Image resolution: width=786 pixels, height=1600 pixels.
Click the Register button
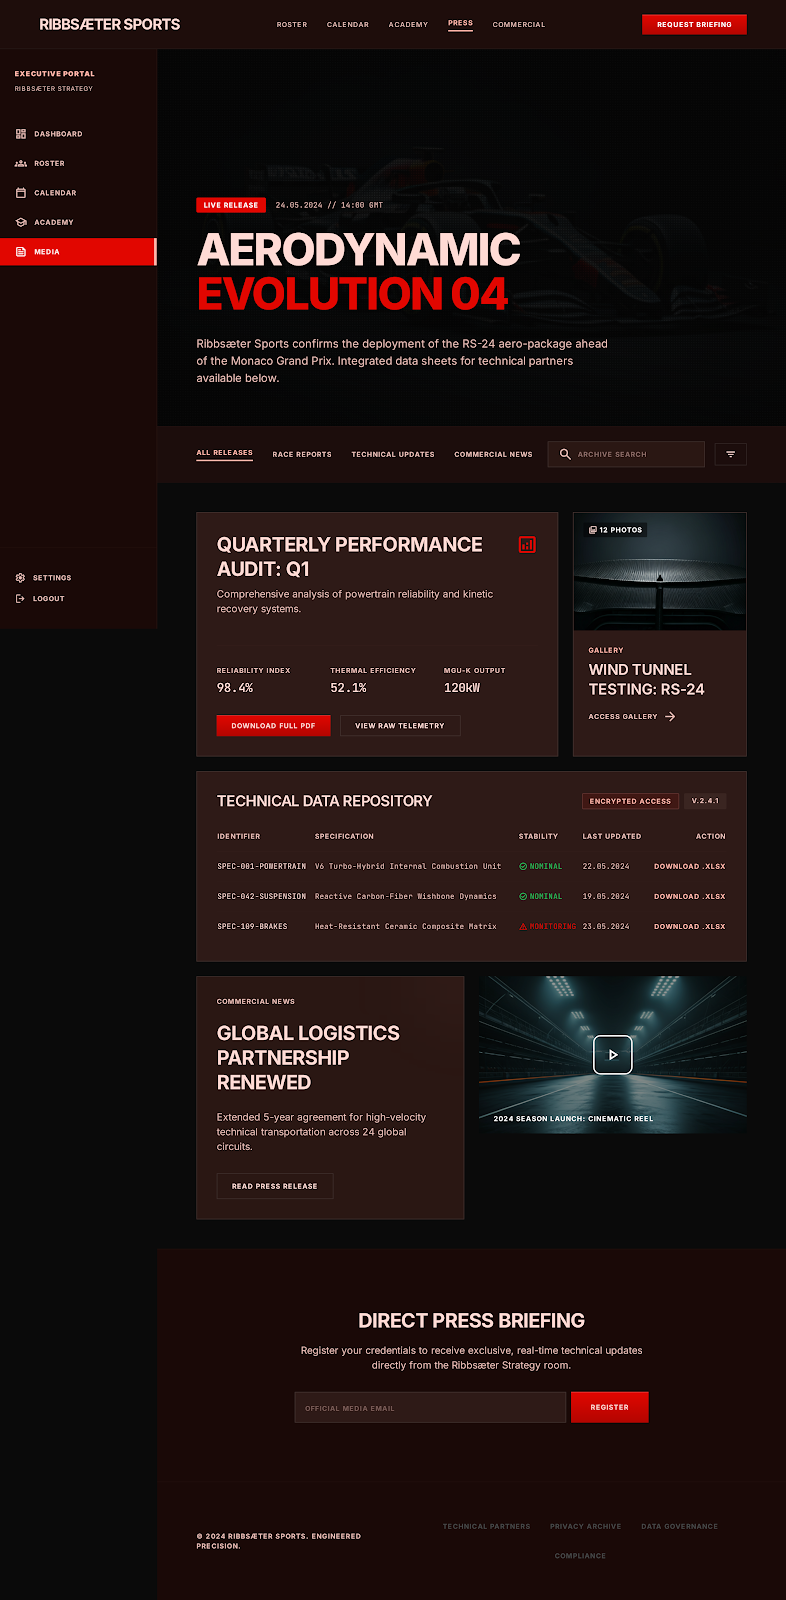point(610,1407)
